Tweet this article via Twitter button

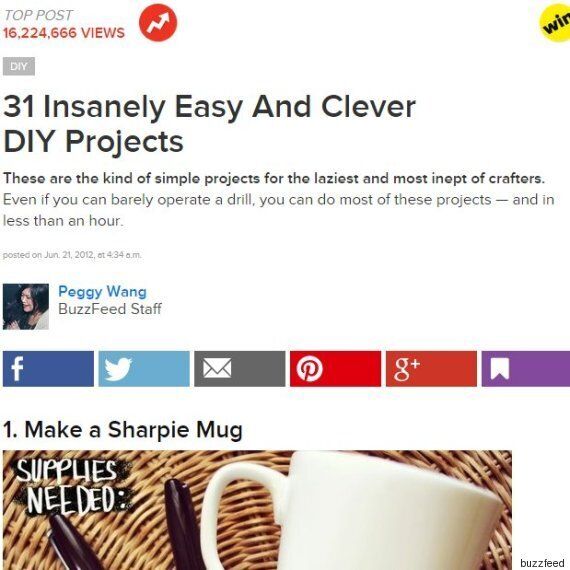click(144, 369)
